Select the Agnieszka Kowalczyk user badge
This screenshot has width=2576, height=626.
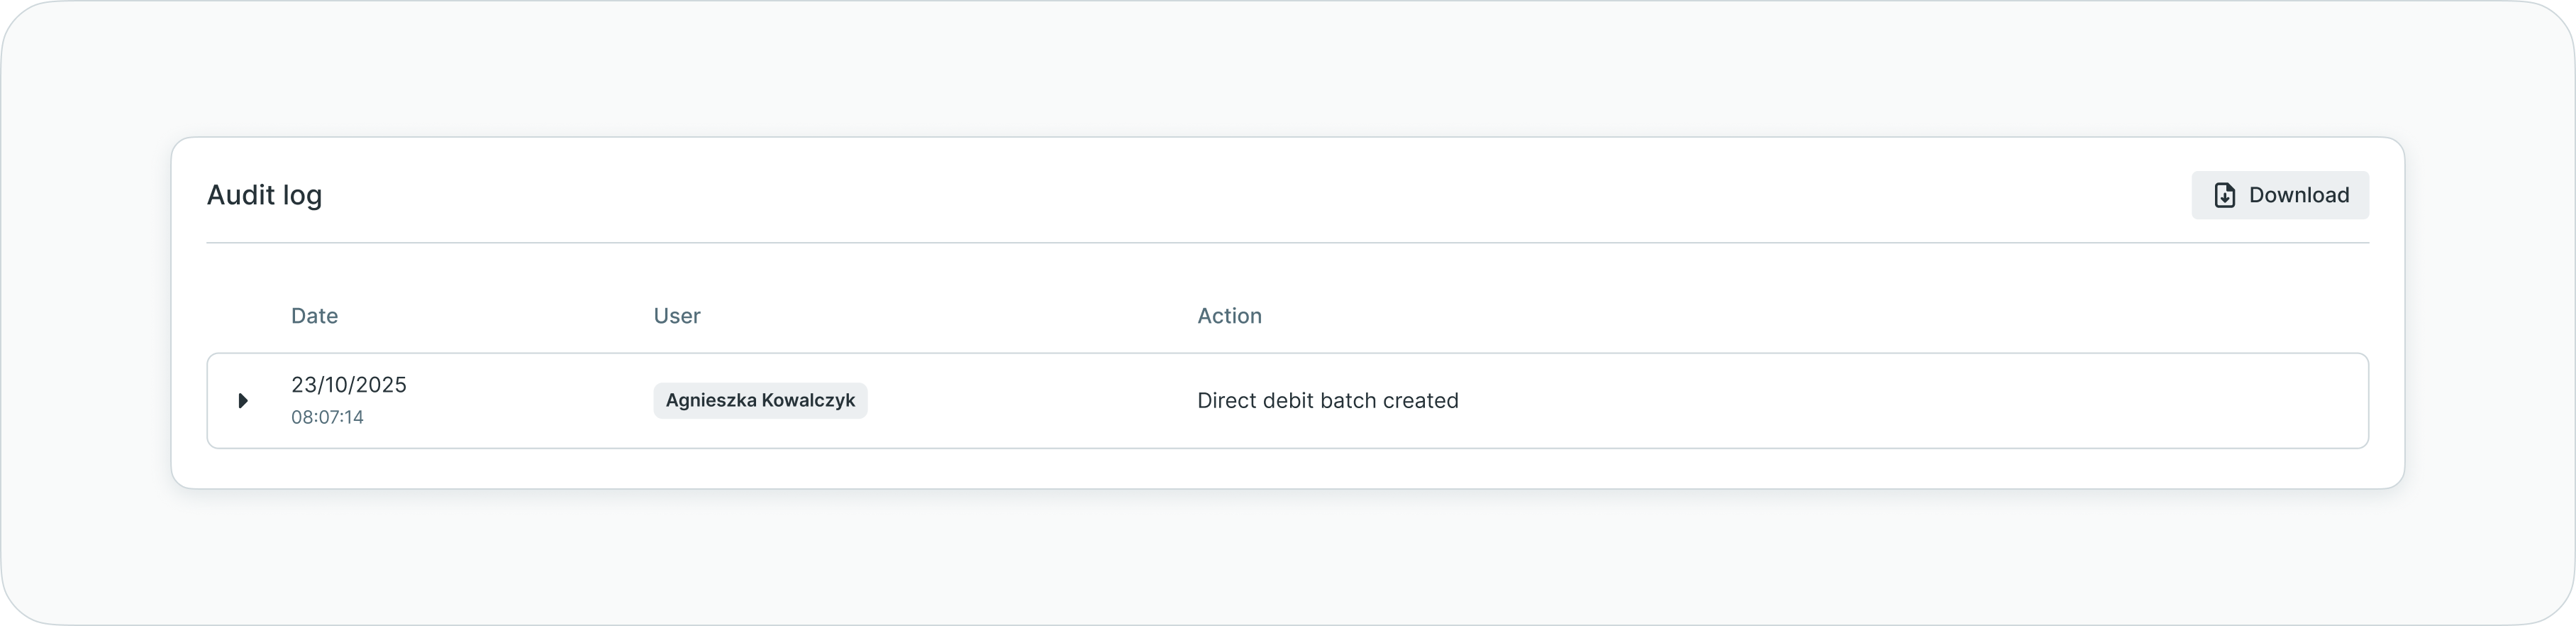click(x=760, y=401)
